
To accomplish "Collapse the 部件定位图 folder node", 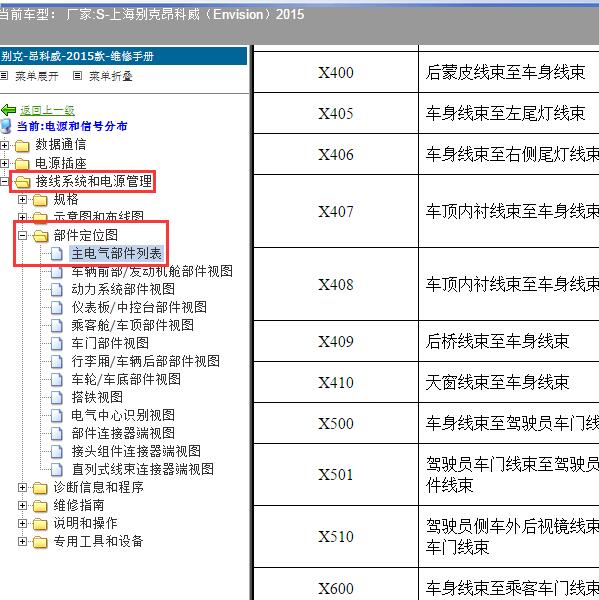I will point(22,235).
